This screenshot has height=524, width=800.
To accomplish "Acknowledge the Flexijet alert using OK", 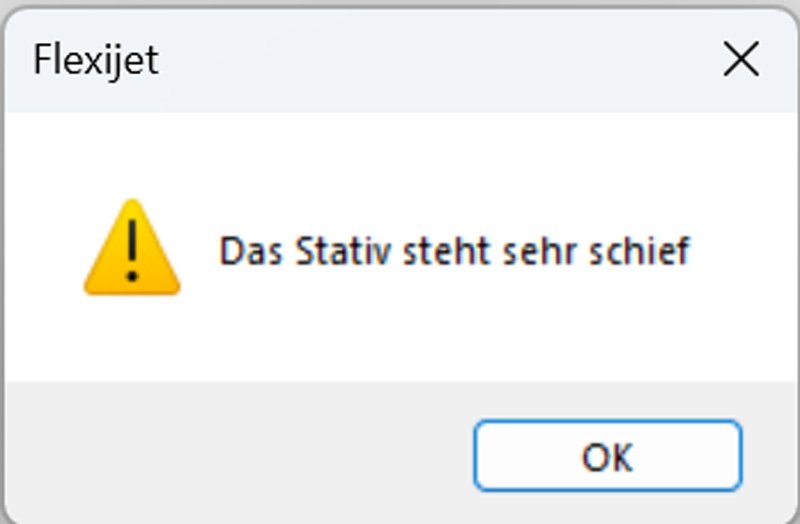I will (608, 456).
